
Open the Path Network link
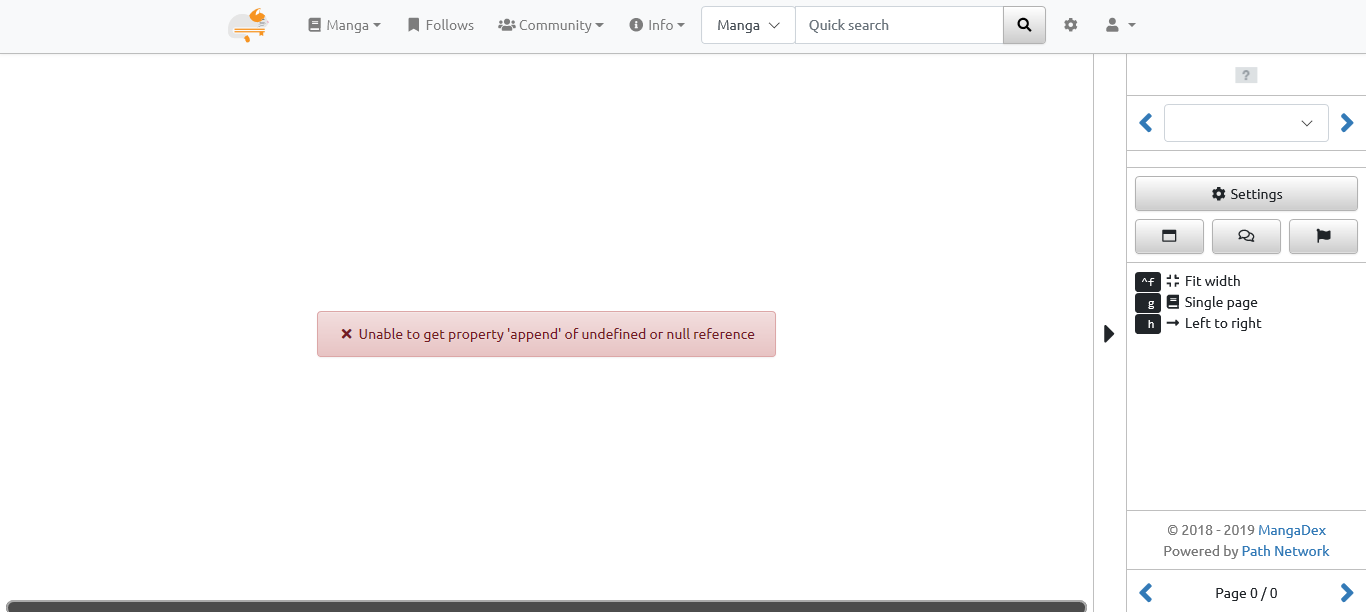coord(1285,551)
